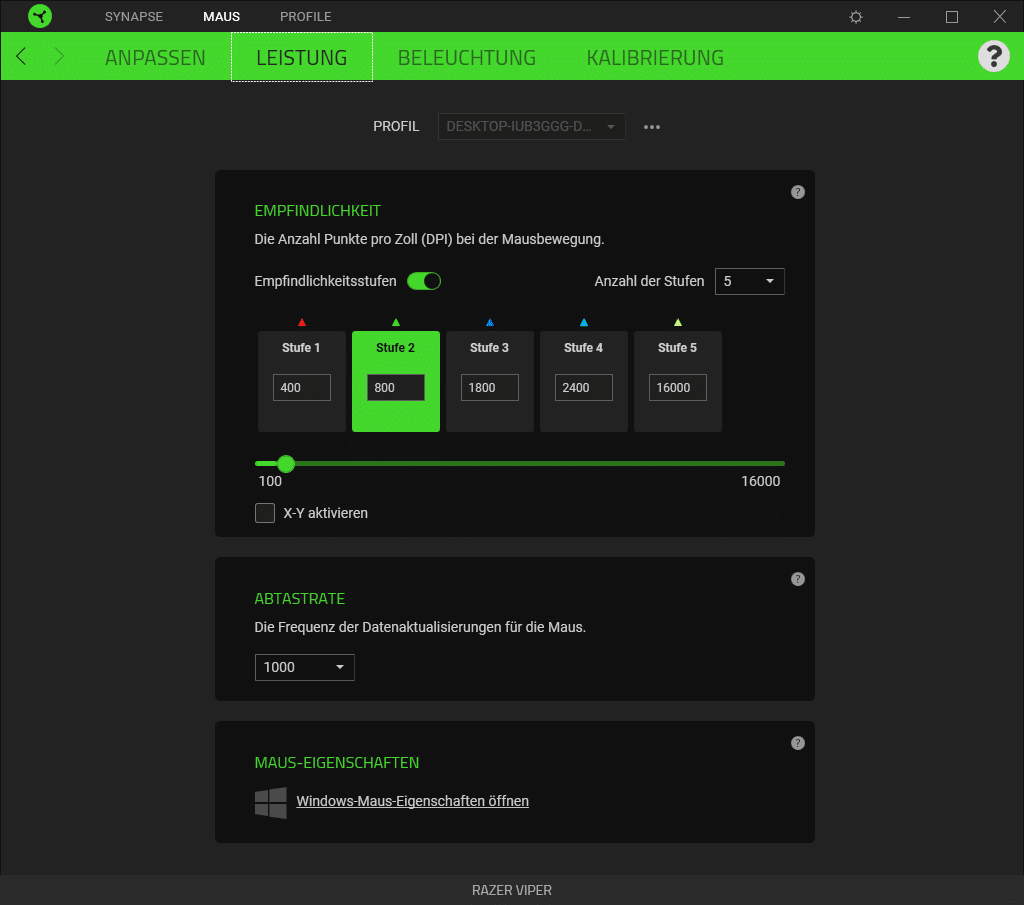Click the Stufe 5 DPI input field

tap(677, 388)
